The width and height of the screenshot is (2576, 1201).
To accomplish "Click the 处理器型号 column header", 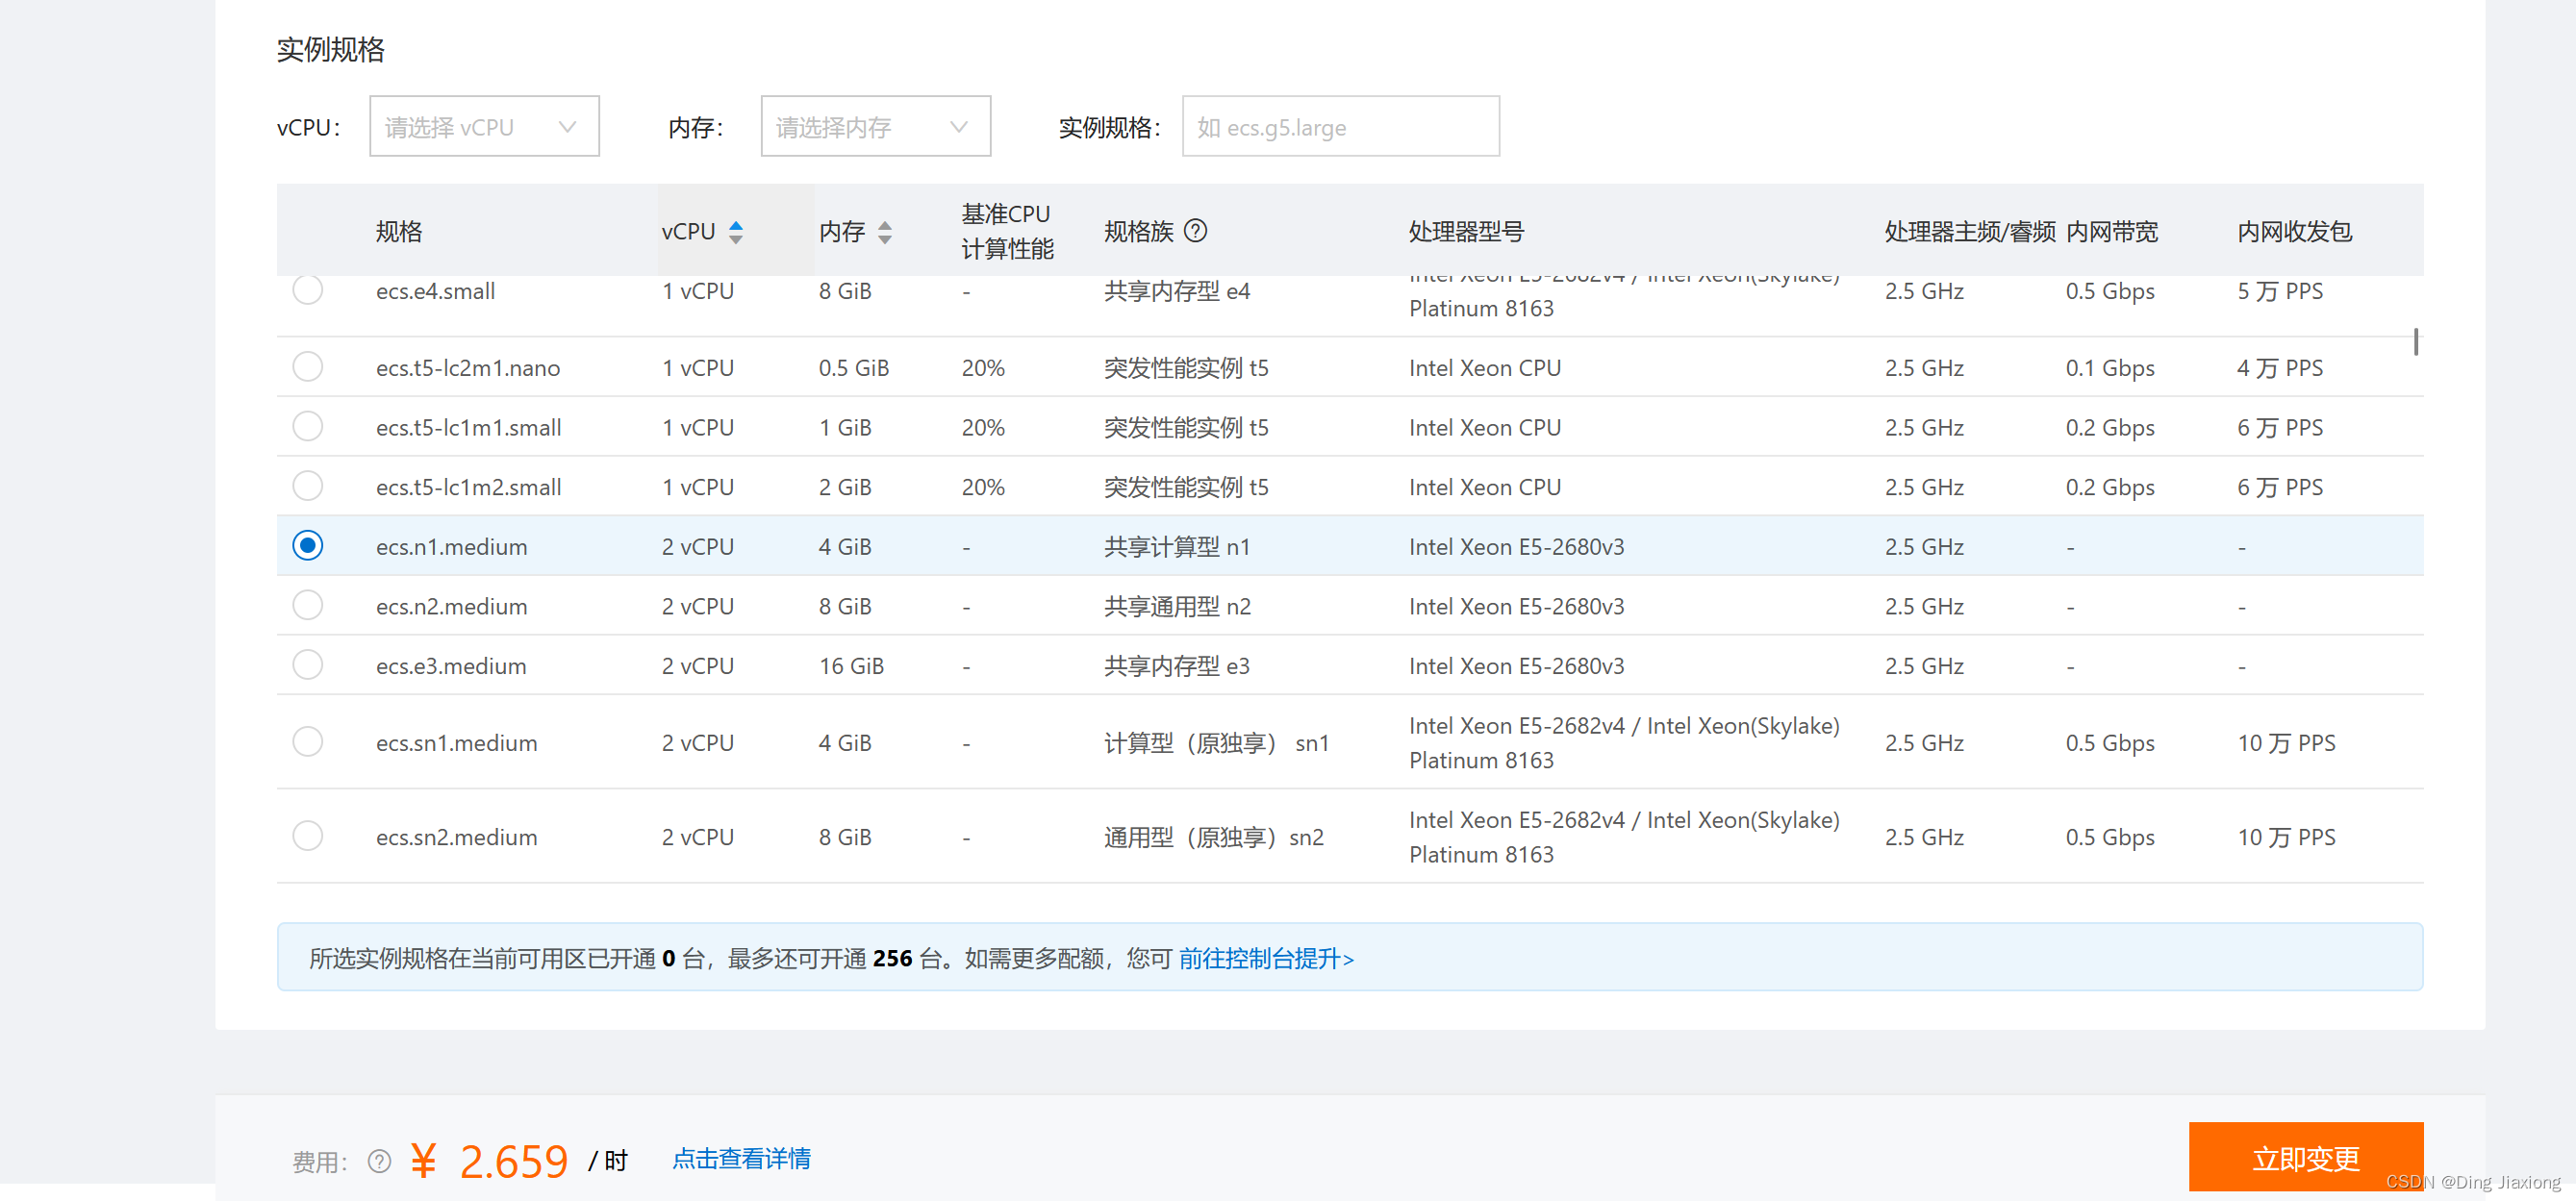I will pyautogui.click(x=1466, y=232).
